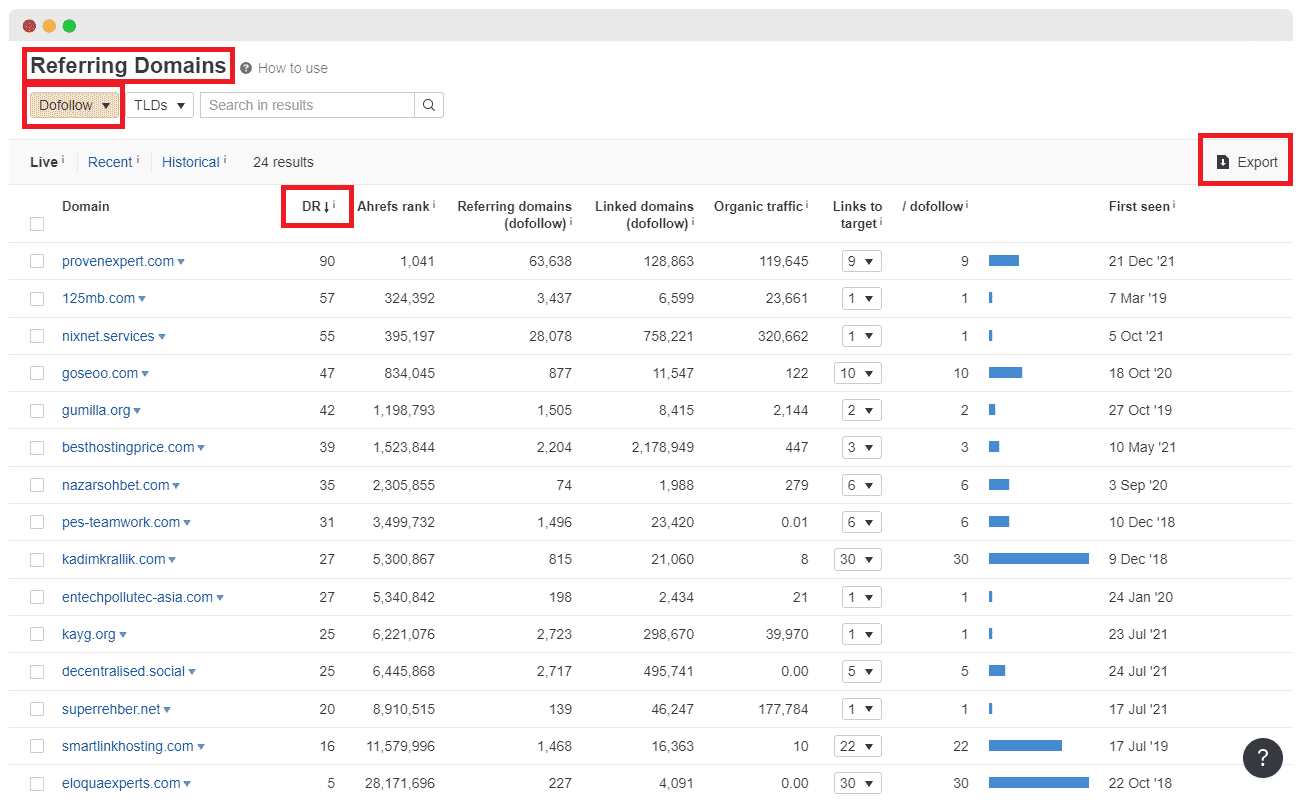The image size is (1302, 803).
Task: Expand links-to-target dropdown for kadimkrallik.com
Action: 858,559
